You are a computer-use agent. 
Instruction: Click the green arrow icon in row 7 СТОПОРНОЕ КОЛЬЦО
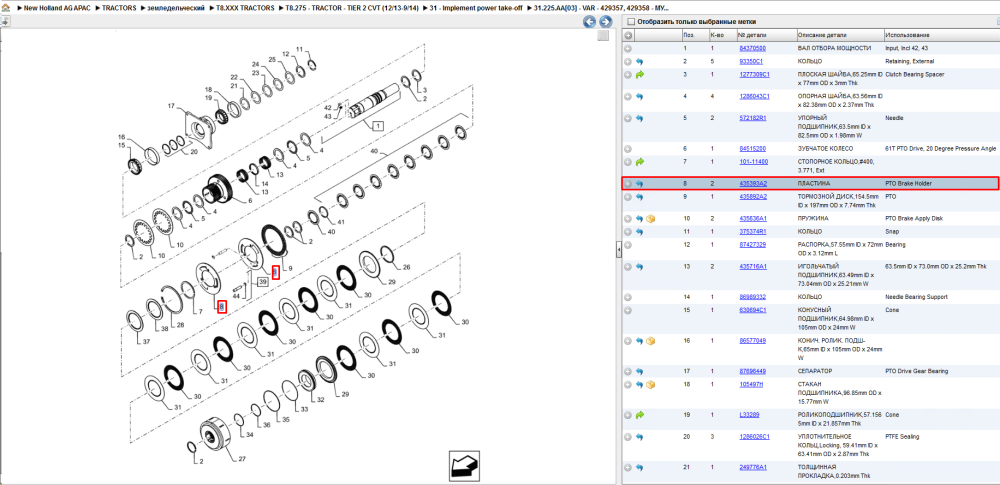(x=640, y=162)
